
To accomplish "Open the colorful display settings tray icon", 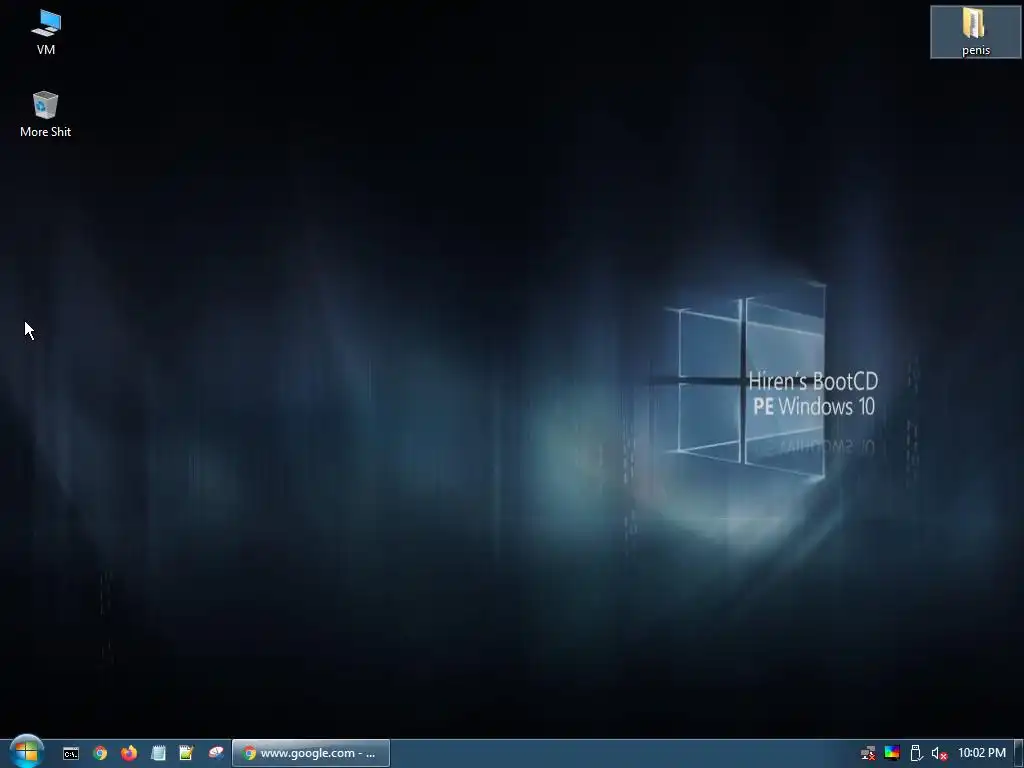I will coord(891,753).
